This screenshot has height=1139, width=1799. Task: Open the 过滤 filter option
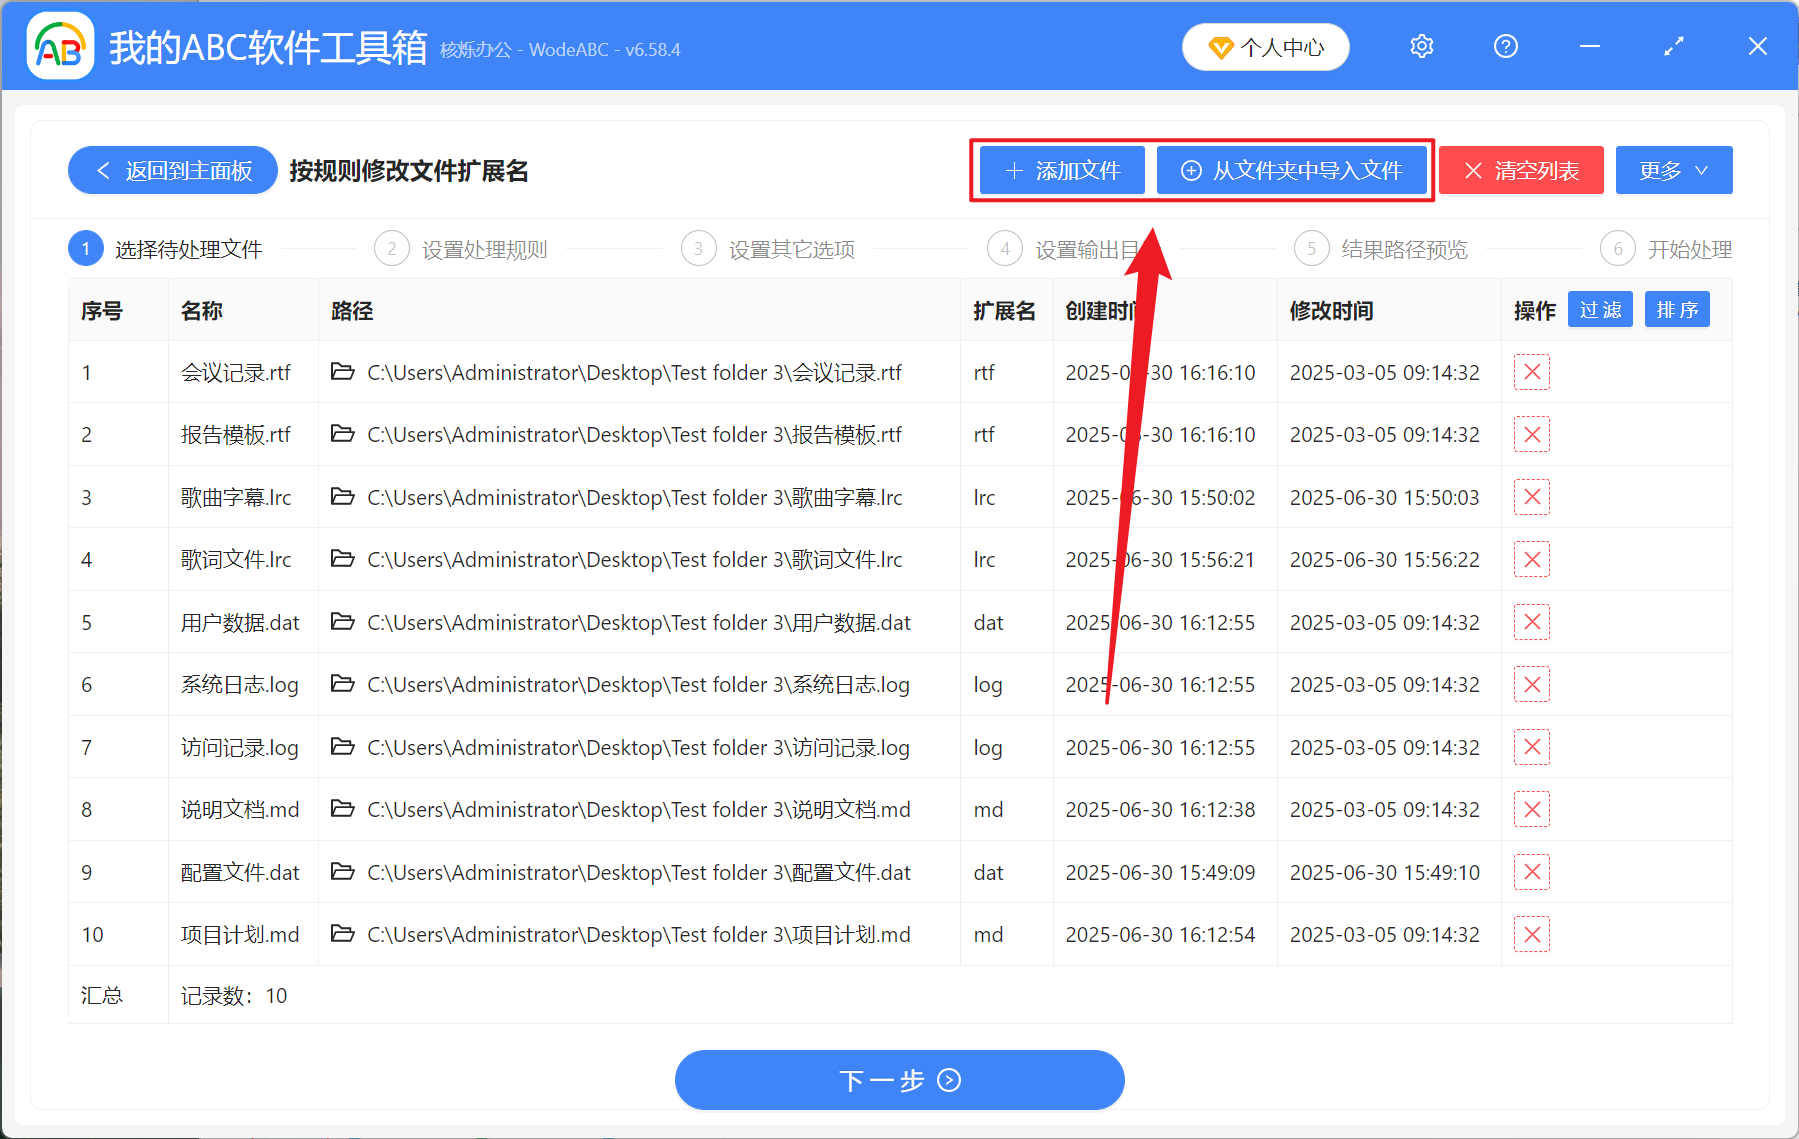[x=1600, y=310]
